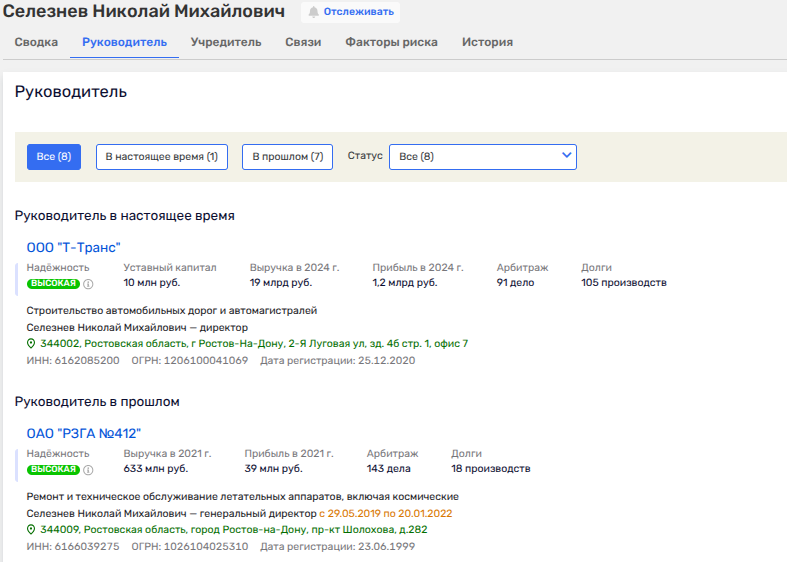The width and height of the screenshot is (787, 562).
Task: Click map pin icon for Т-Транс address
Action: point(31,344)
